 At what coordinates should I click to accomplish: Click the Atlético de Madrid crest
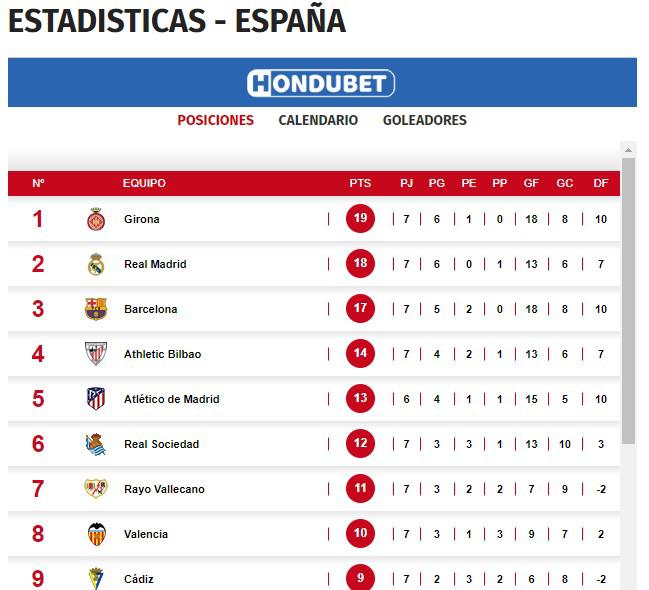pyautogui.click(x=96, y=399)
